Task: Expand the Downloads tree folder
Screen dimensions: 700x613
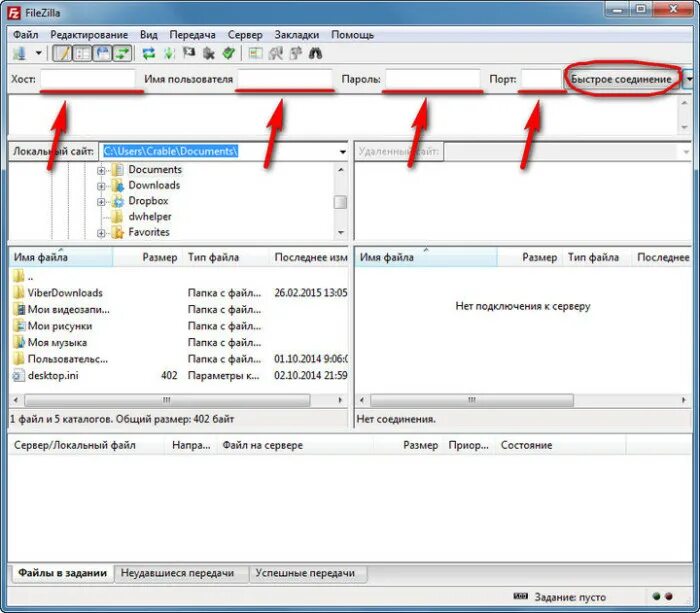Action: coord(101,186)
